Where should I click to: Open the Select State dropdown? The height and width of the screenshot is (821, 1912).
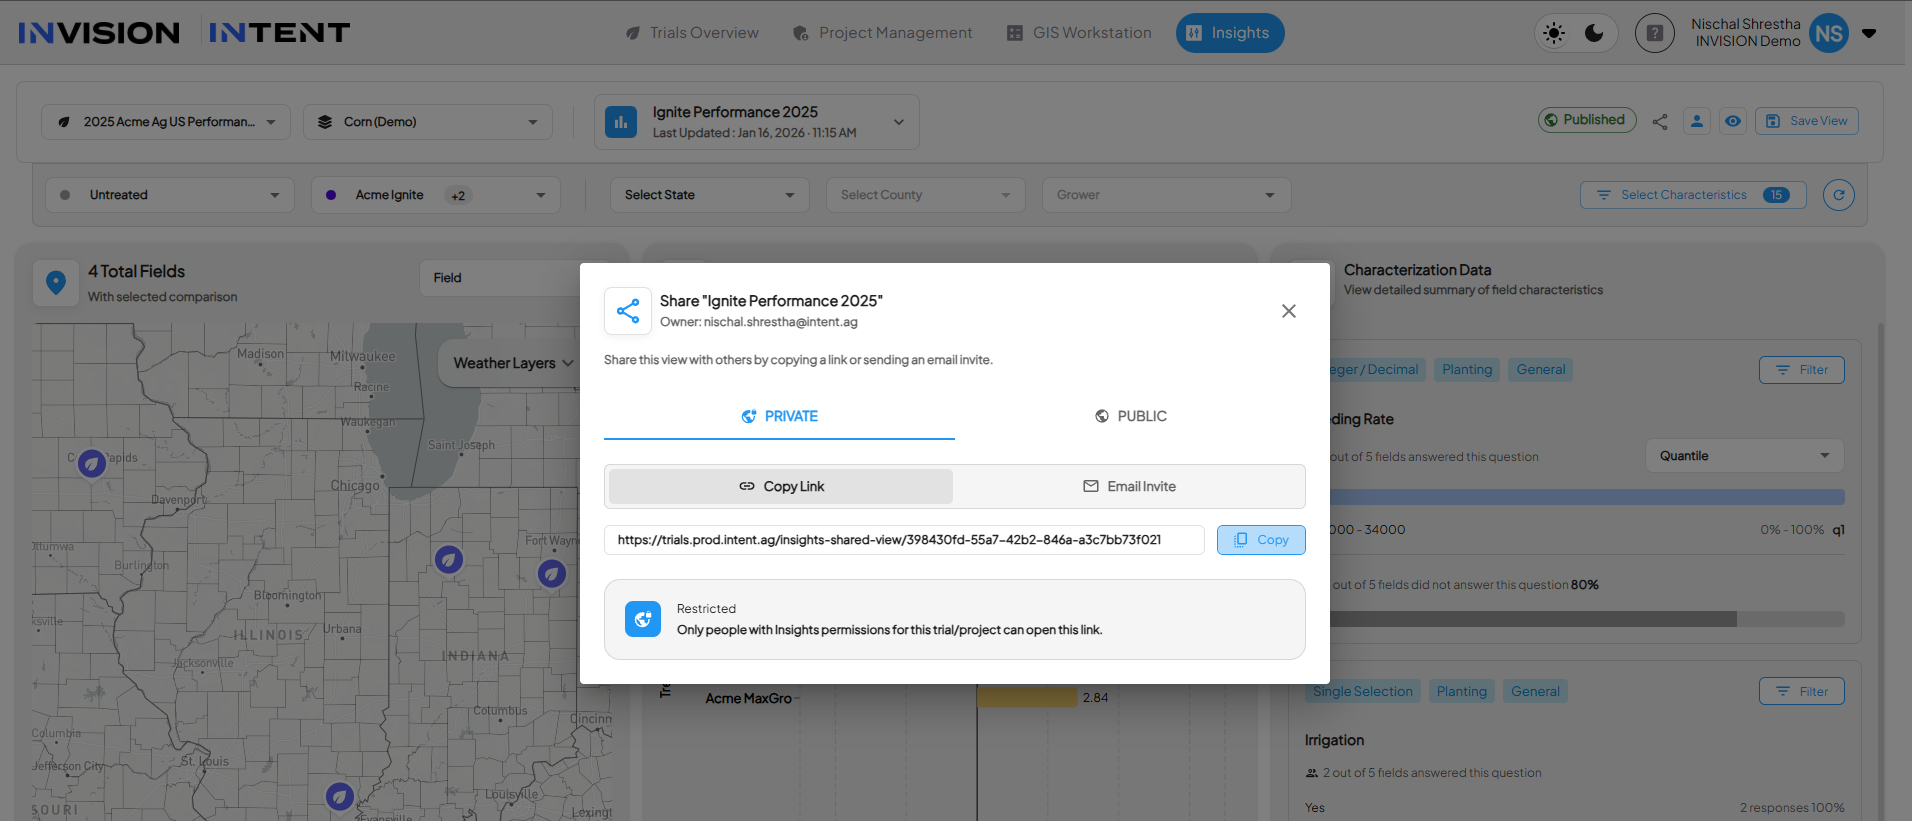(709, 195)
